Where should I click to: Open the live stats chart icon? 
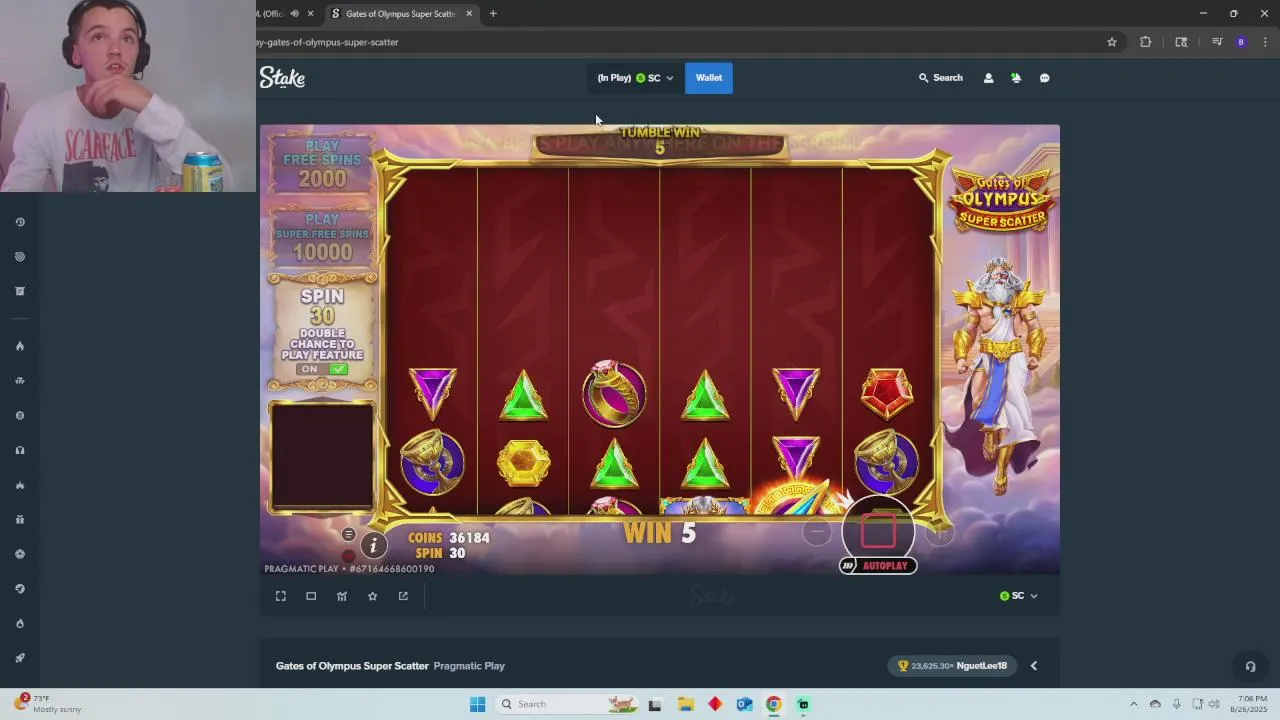[342, 596]
